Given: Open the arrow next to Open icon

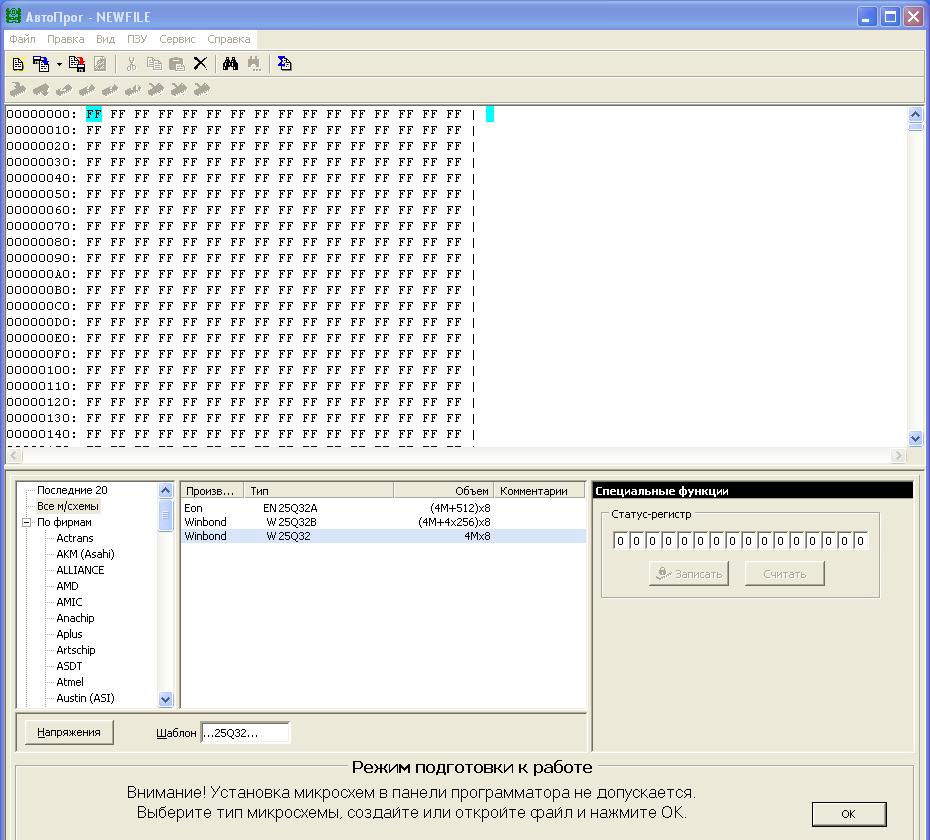Looking at the screenshot, I should [59, 64].
